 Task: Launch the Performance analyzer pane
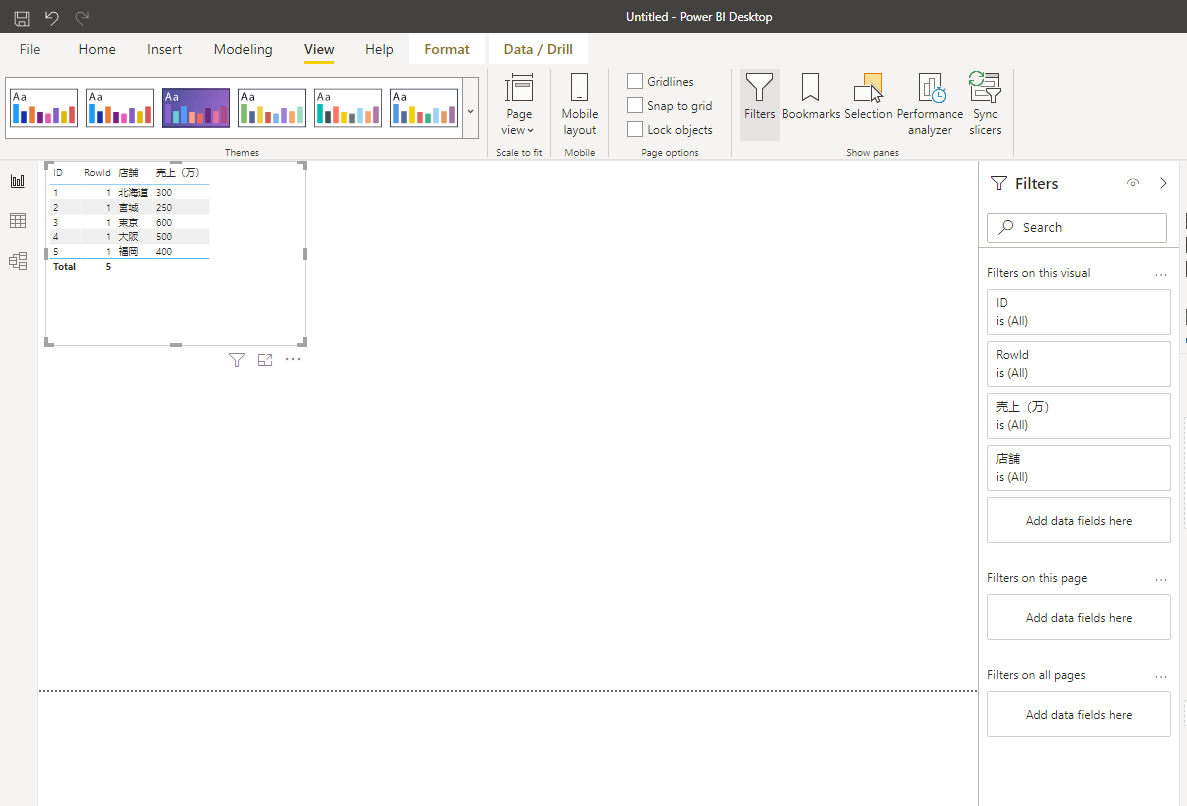[930, 104]
